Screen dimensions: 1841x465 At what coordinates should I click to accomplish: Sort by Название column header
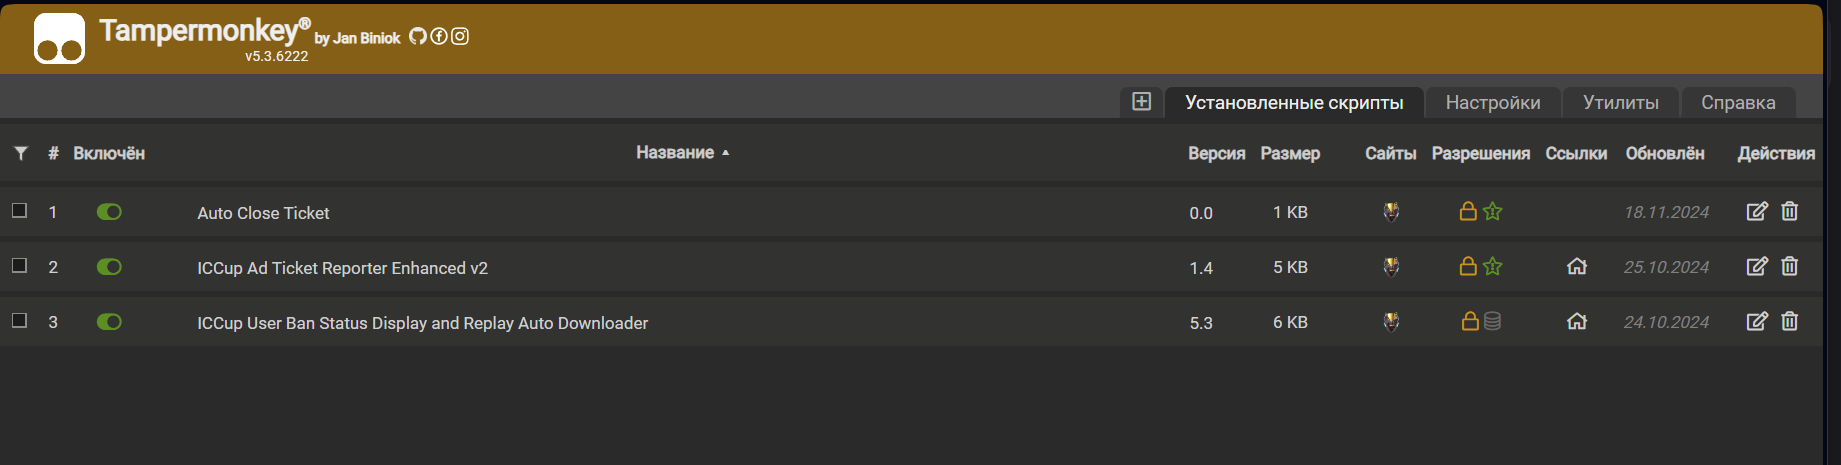click(675, 152)
